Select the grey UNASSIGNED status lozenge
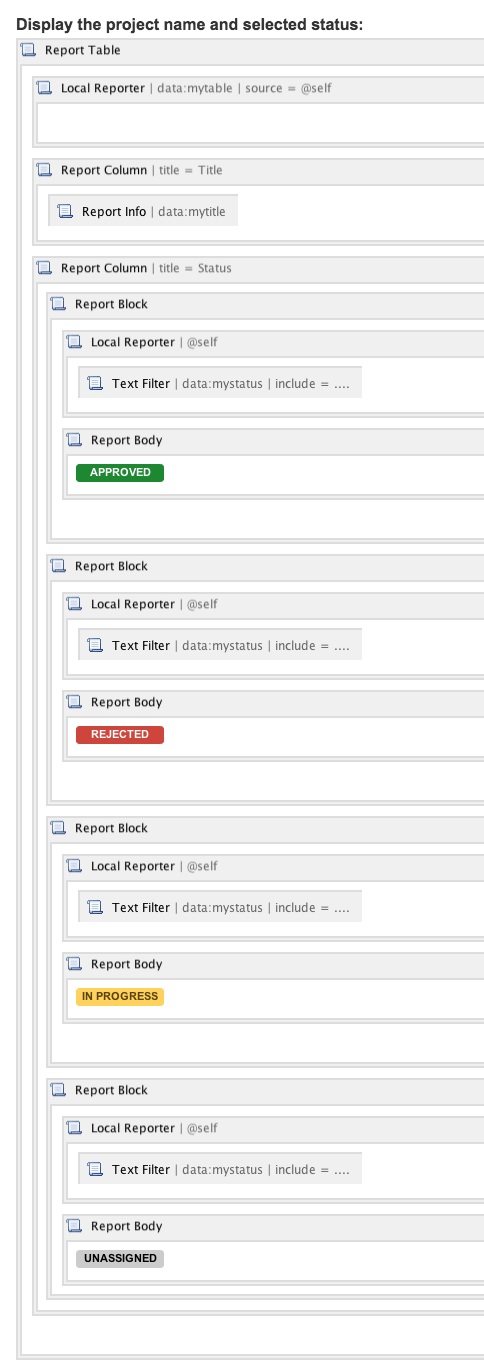484x1370 pixels. tap(120, 1258)
